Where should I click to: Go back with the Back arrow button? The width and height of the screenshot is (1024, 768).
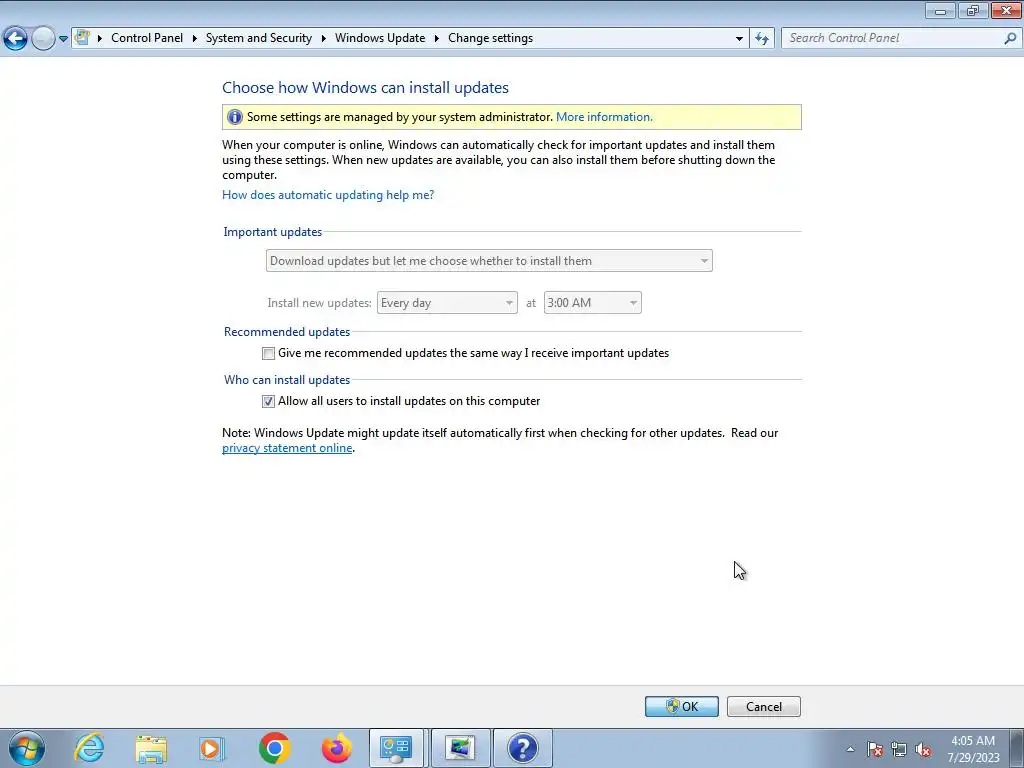(x=15, y=39)
